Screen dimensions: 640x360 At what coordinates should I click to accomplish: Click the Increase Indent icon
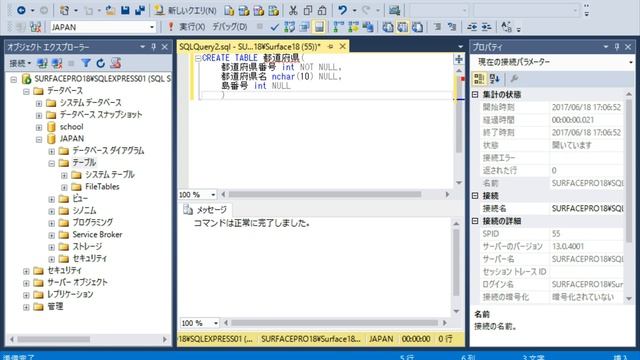pos(487,27)
